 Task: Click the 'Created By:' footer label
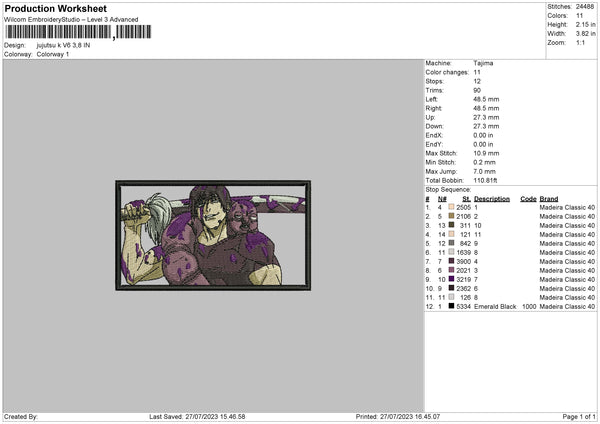click(21, 416)
